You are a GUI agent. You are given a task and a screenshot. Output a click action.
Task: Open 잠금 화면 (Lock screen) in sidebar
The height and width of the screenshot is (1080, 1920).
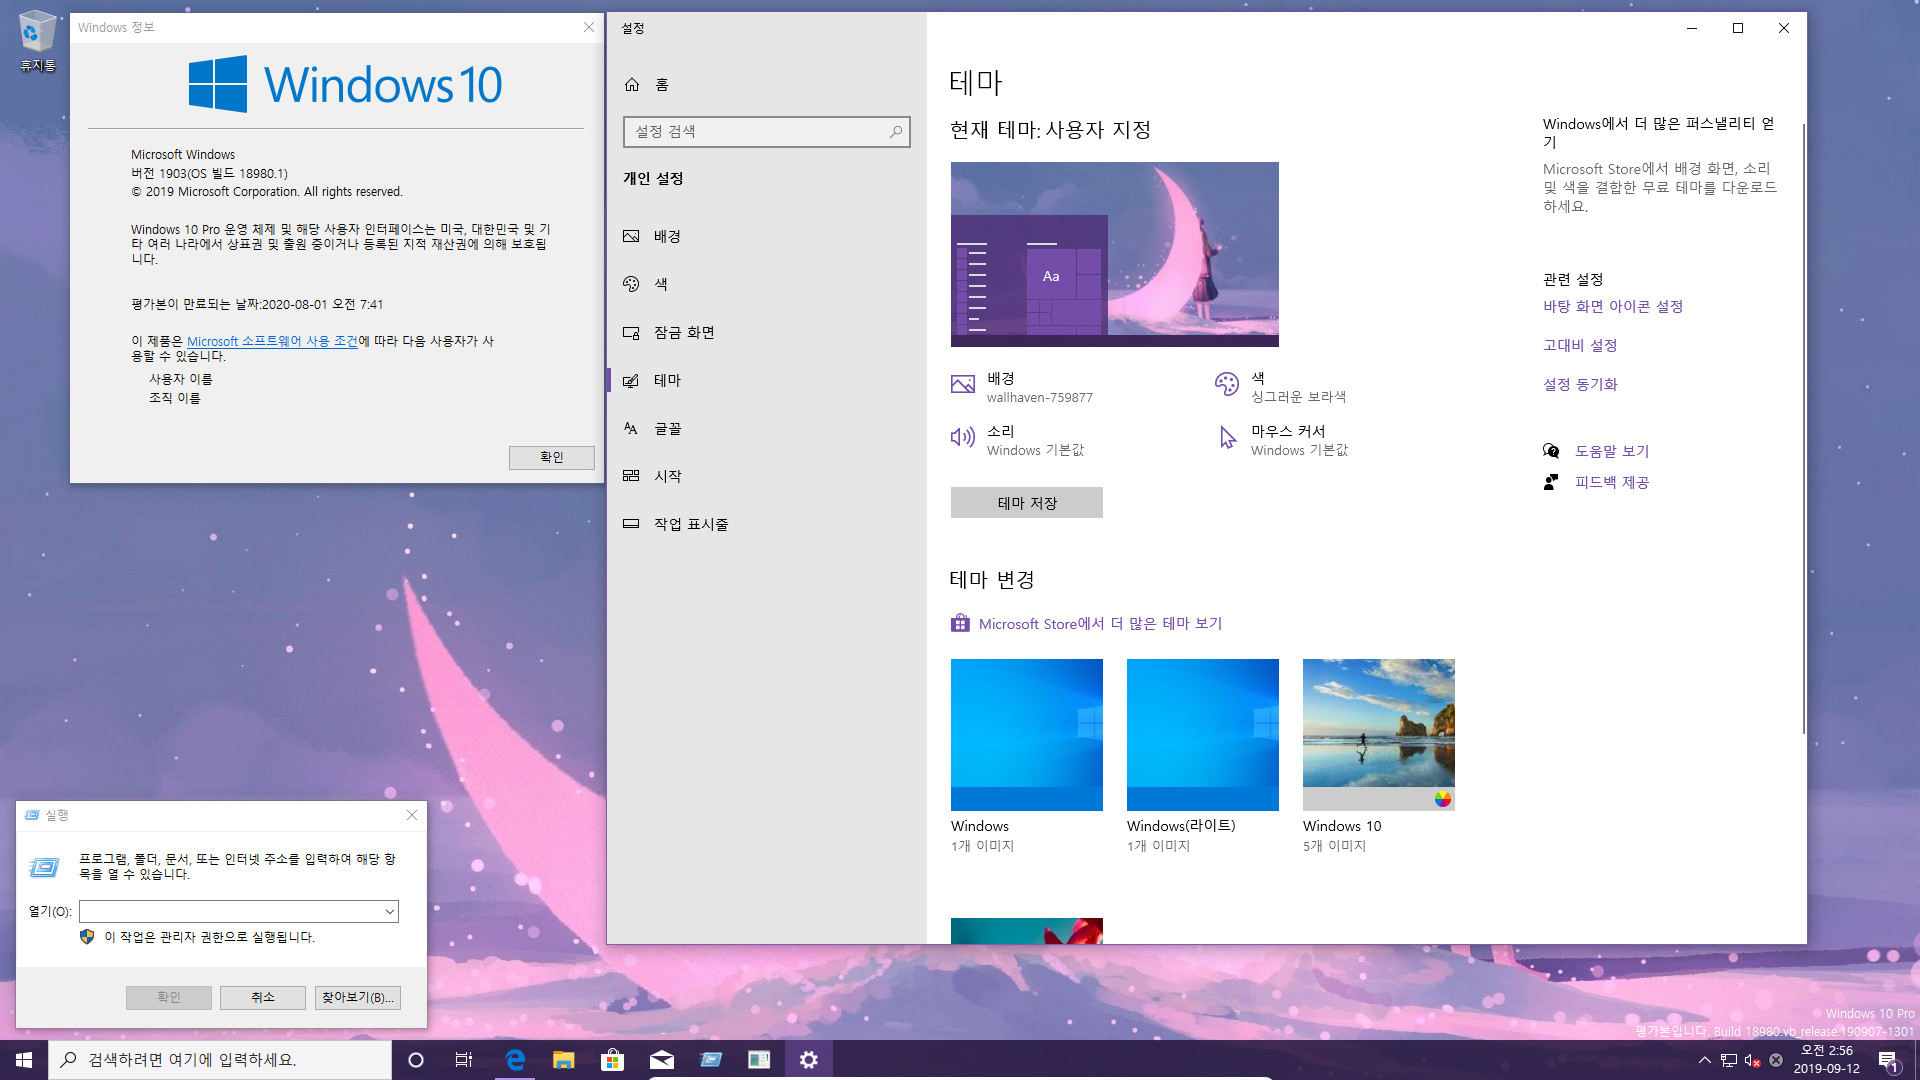point(669,333)
